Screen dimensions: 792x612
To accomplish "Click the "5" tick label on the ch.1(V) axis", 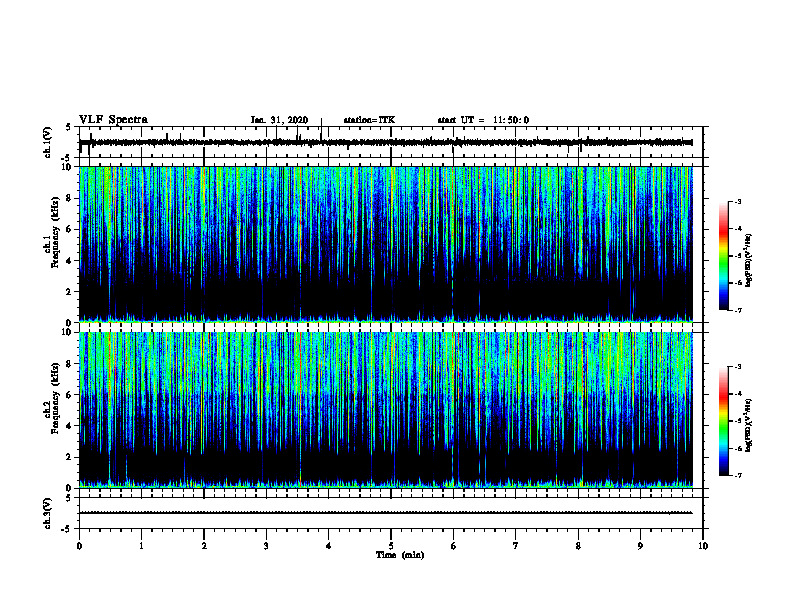I will click(x=69, y=127).
